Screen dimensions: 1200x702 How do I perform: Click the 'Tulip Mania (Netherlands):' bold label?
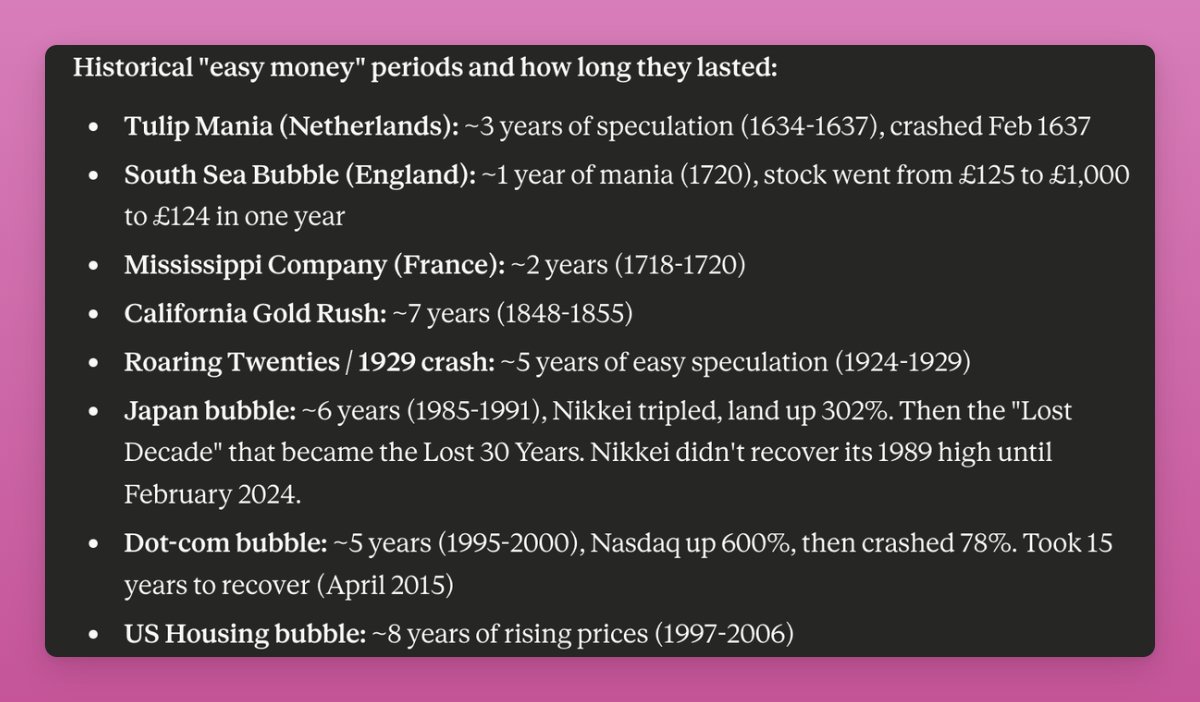[291, 127]
